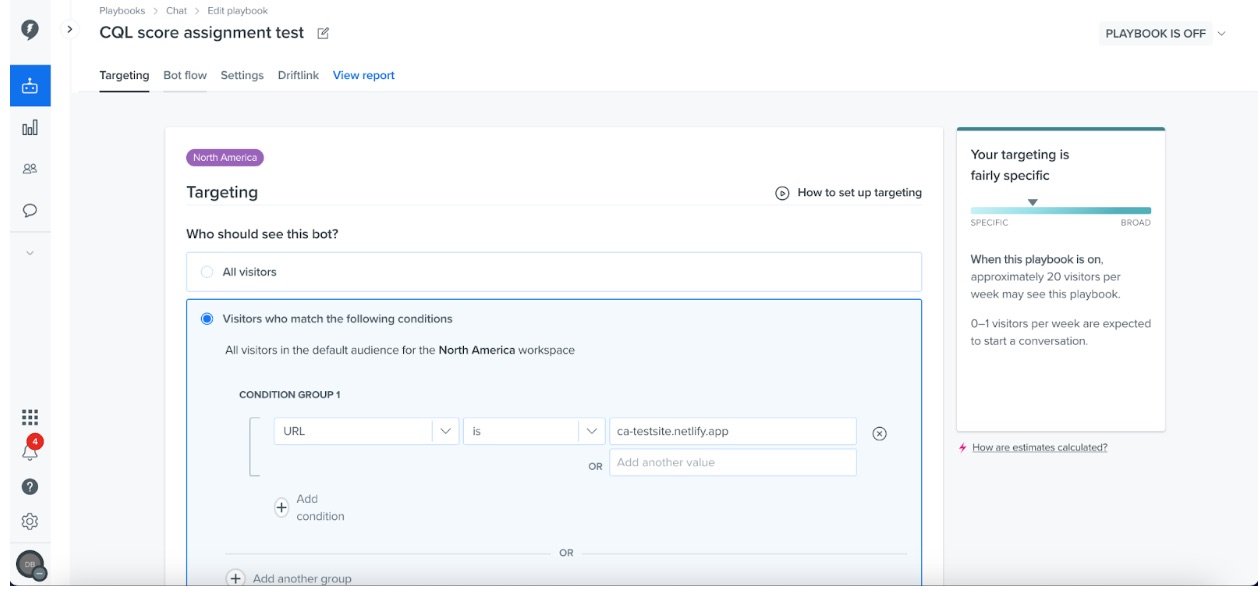
Task: Open the Playbooks bot icon in sidebar
Action: [30, 86]
